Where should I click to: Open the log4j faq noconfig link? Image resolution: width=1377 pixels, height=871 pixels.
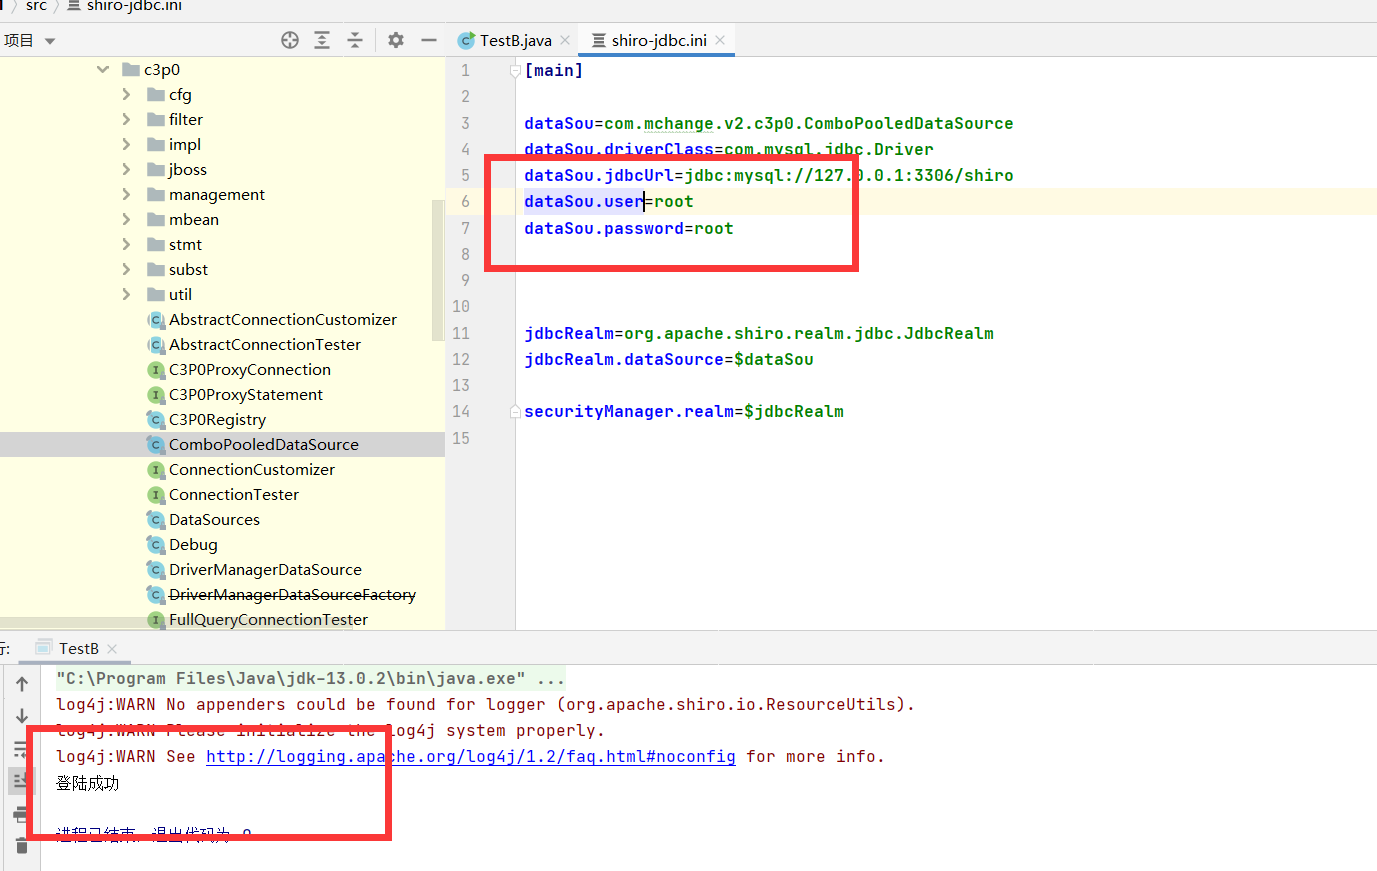coord(471,756)
